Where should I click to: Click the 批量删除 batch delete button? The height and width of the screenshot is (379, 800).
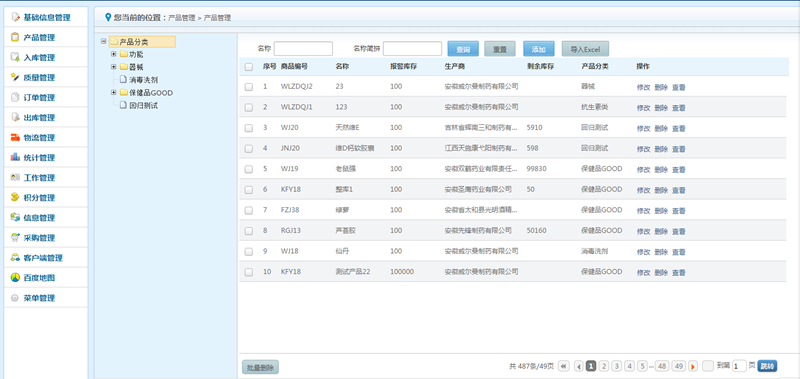(x=260, y=367)
